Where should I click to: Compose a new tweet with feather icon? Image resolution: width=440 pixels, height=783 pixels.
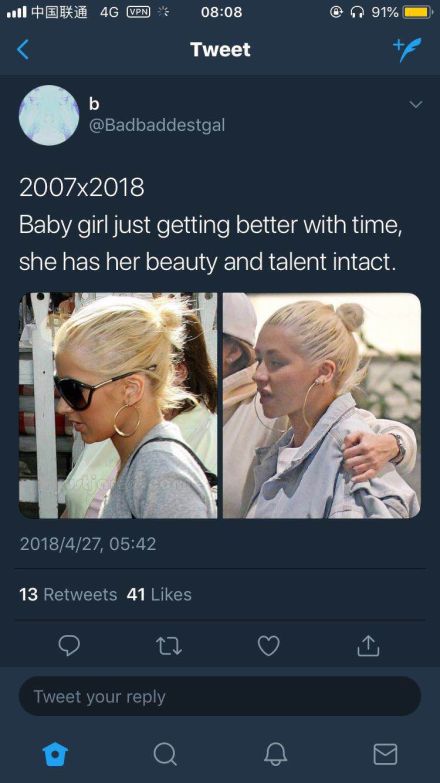coord(407,49)
